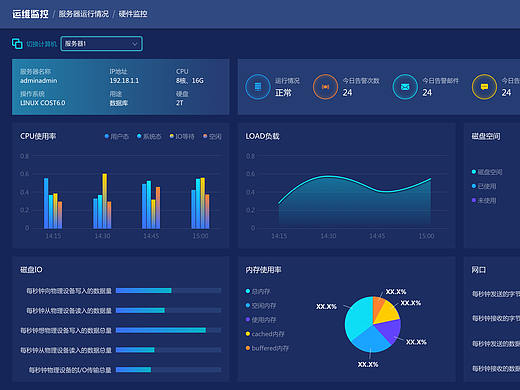Image resolution: width=520 pixels, height=390 pixels.
Task: Click the 15:00 bar group in CPU chart
Action: point(200,203)
